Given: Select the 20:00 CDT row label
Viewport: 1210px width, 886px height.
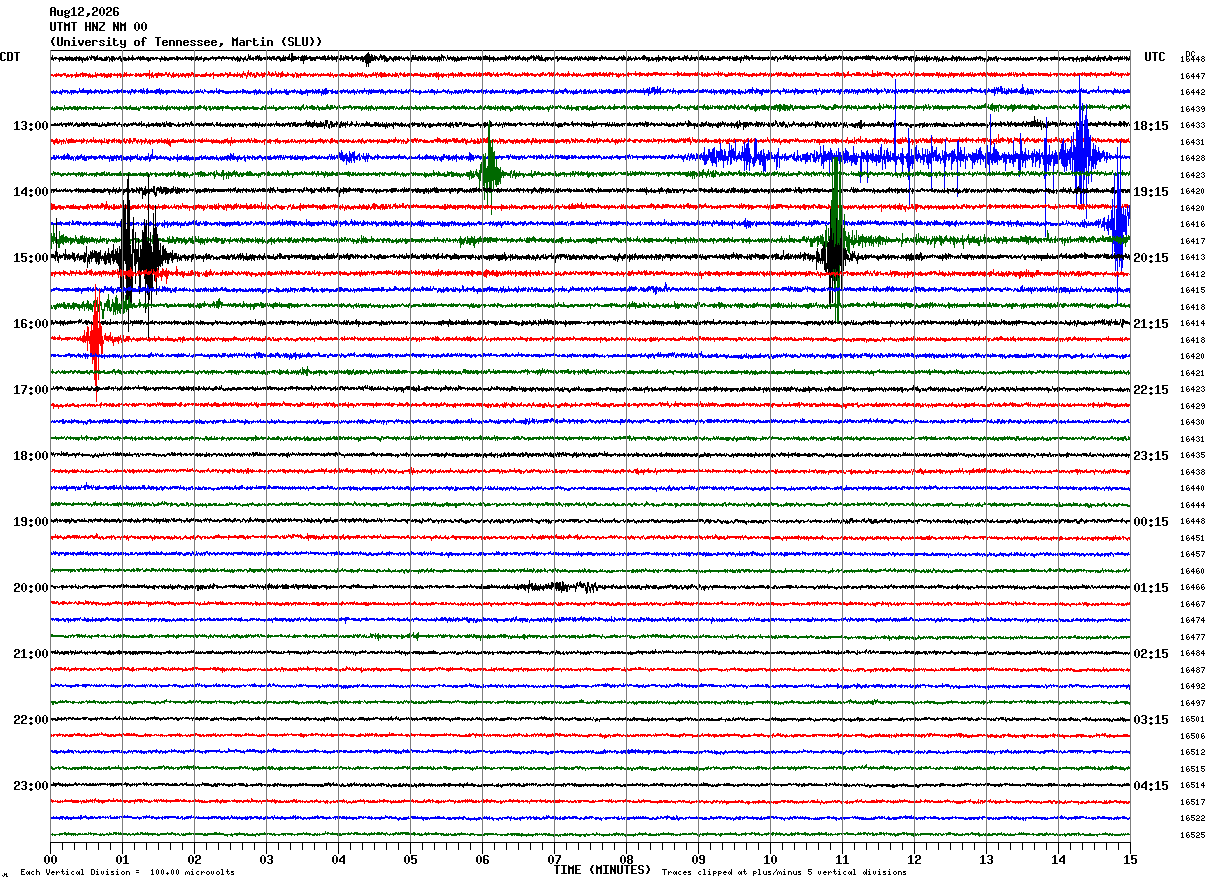Looking at the screenshot, I should click(30, 587).
